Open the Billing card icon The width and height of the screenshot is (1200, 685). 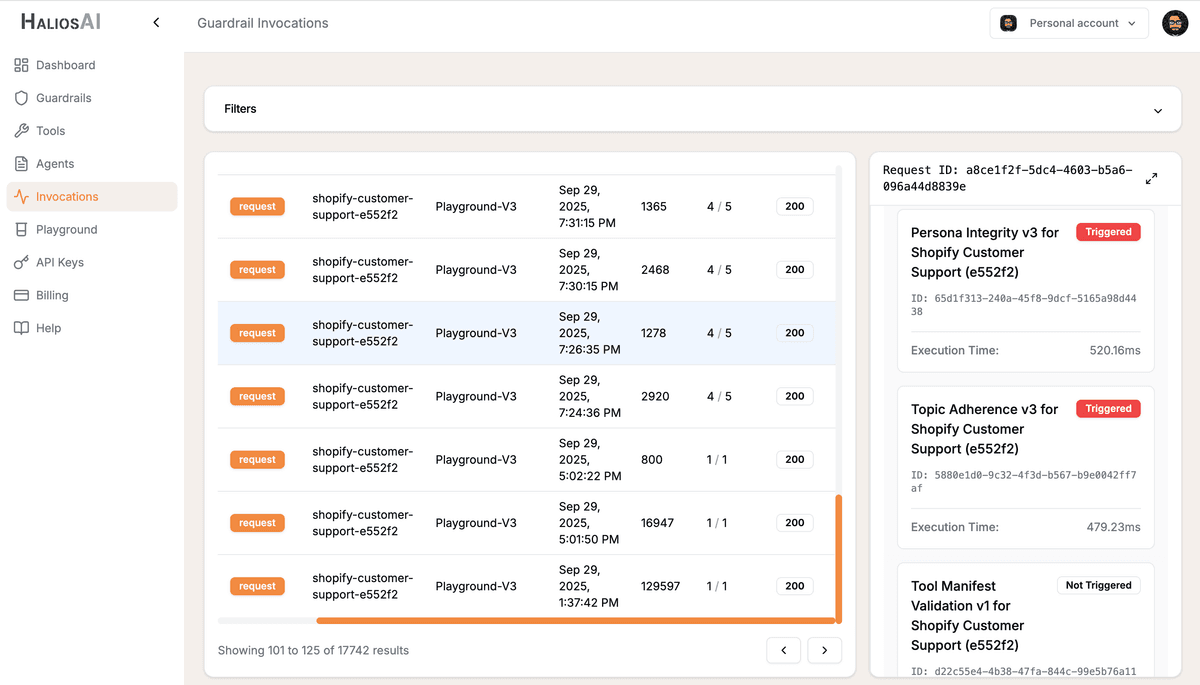coord(21,295)
